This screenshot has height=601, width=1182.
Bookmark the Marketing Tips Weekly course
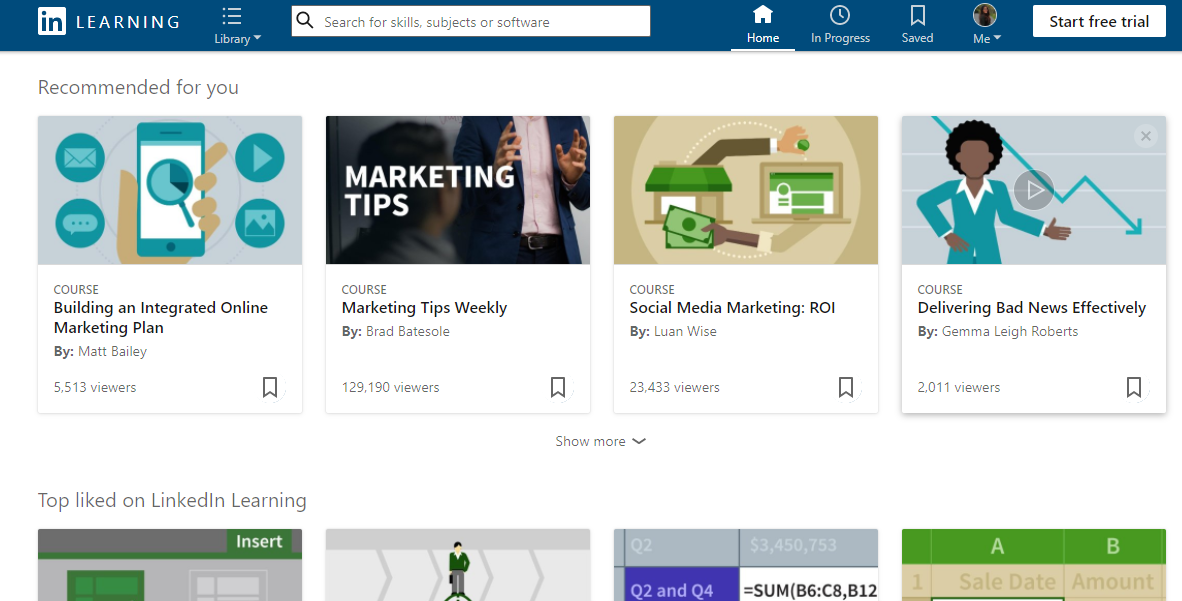(x=558, y=387)
